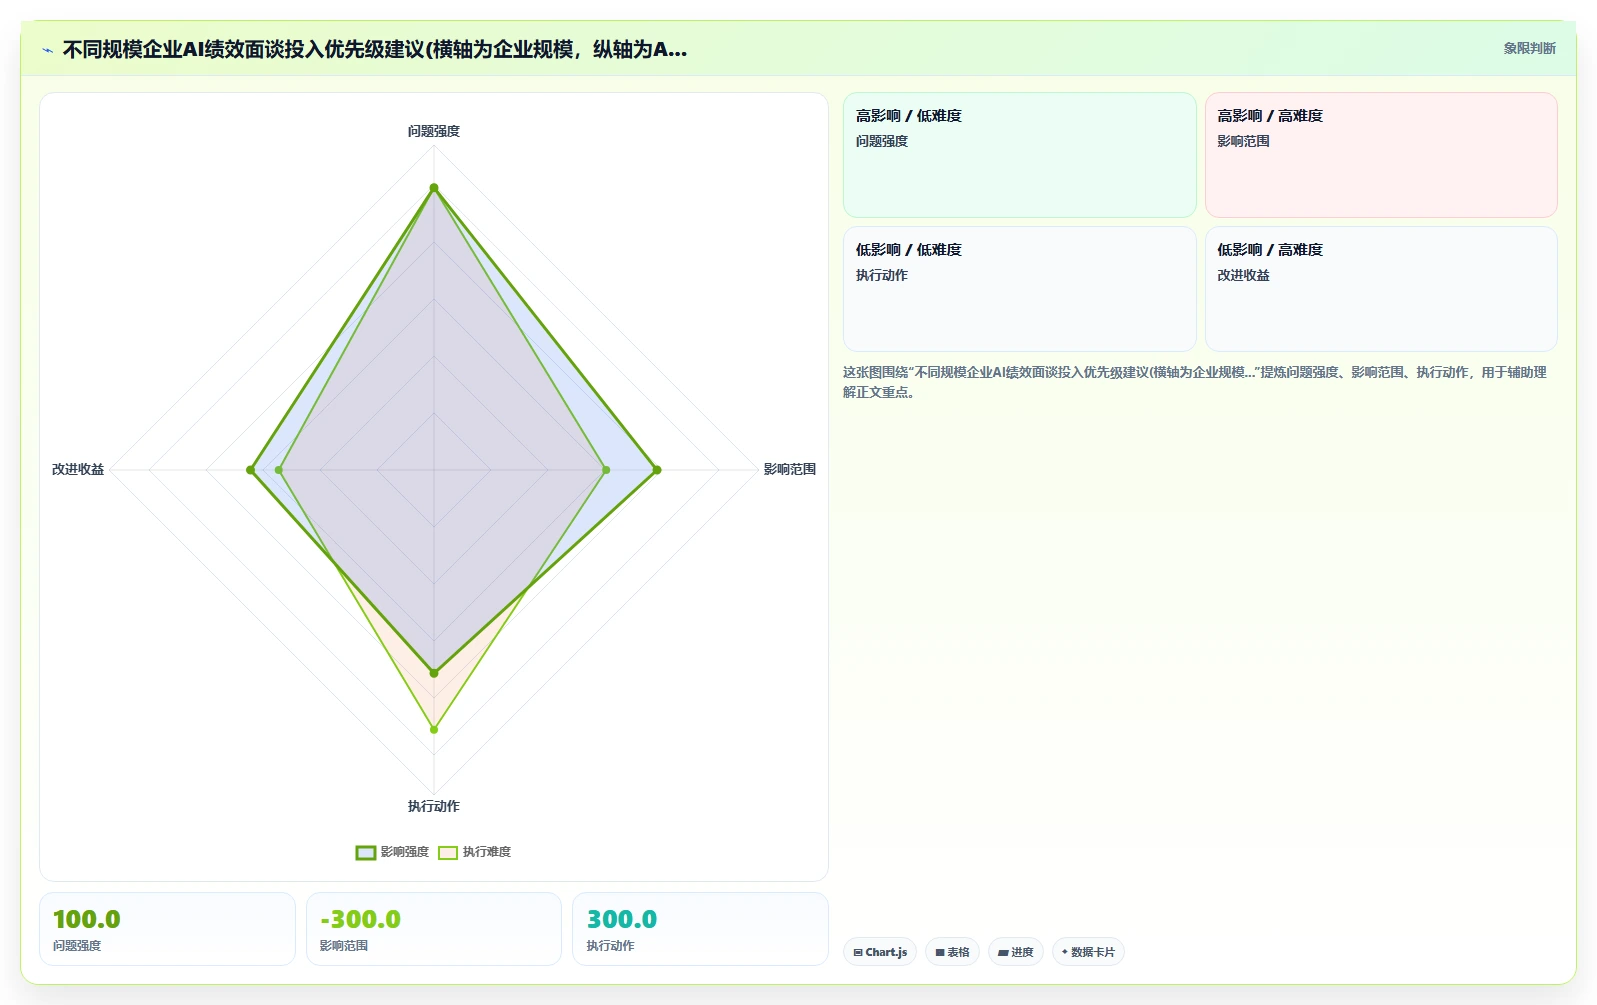1597x1005 pixels.
Task: Click the 数据卡片 chip icon
Action: pos(1065,952)
